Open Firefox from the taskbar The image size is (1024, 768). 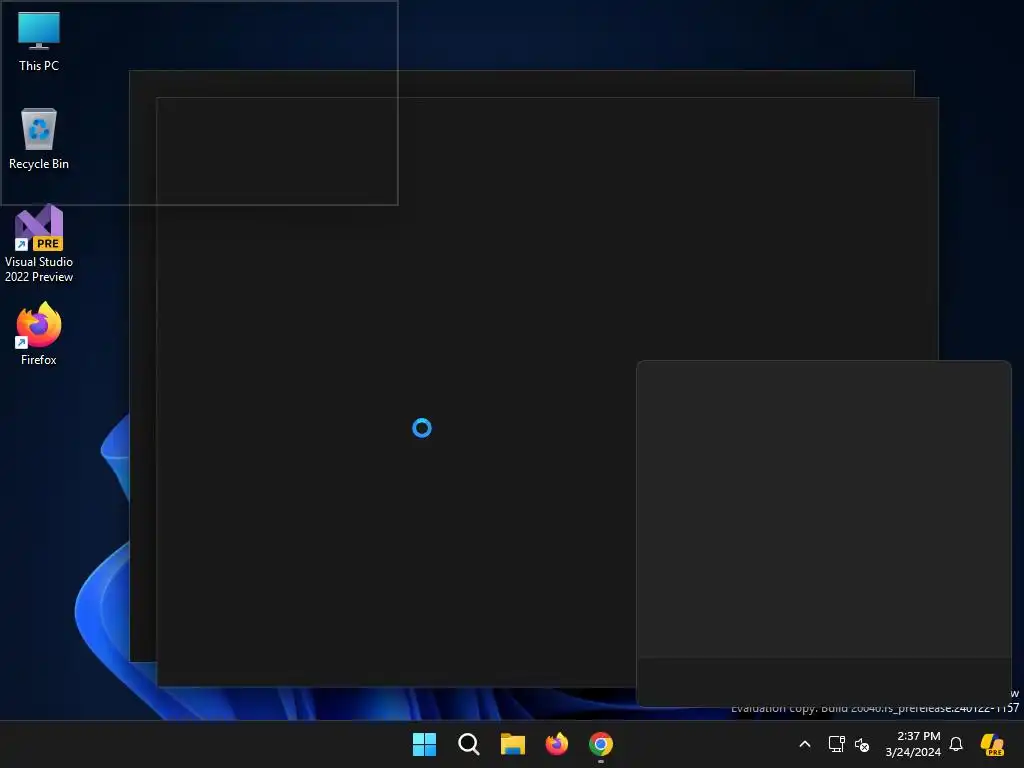click(557, 744)
